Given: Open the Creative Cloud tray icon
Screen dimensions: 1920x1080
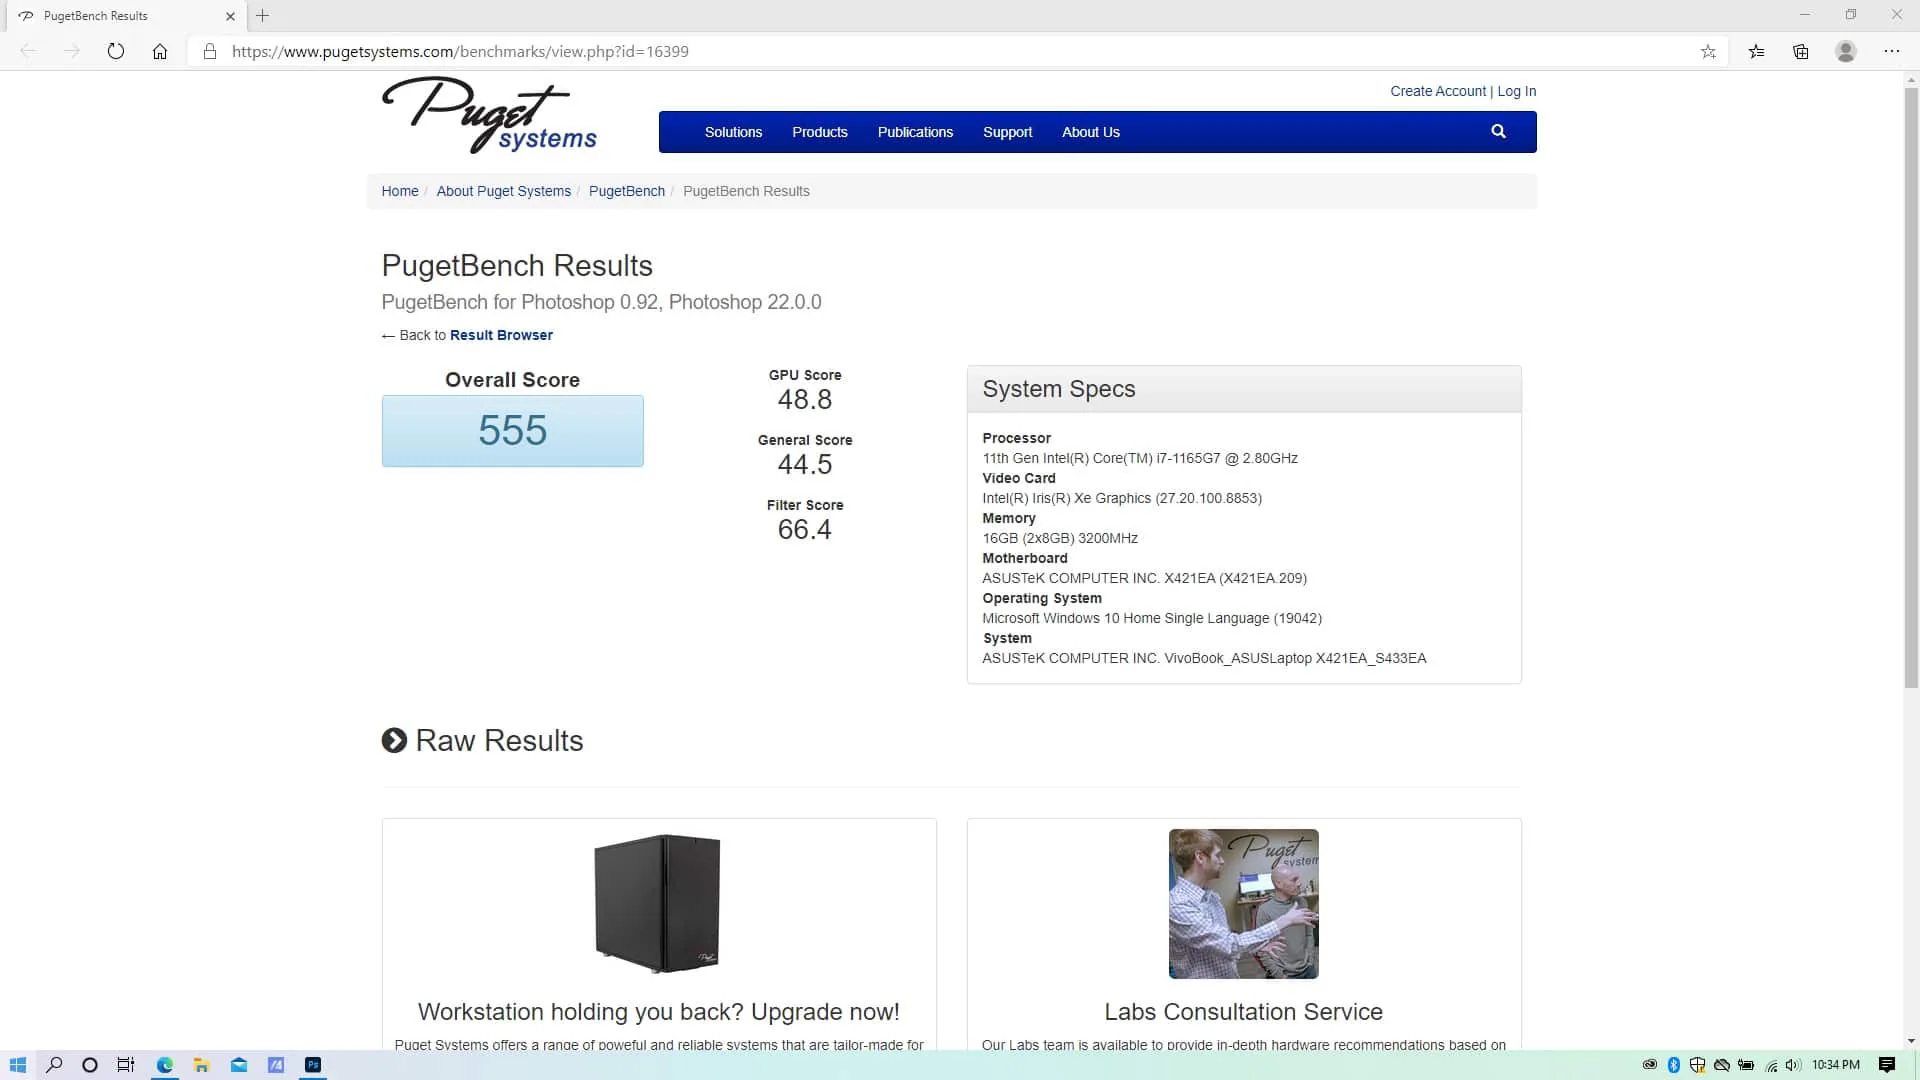Looking at the screenshot, I should click(x=1650, y=1065).
